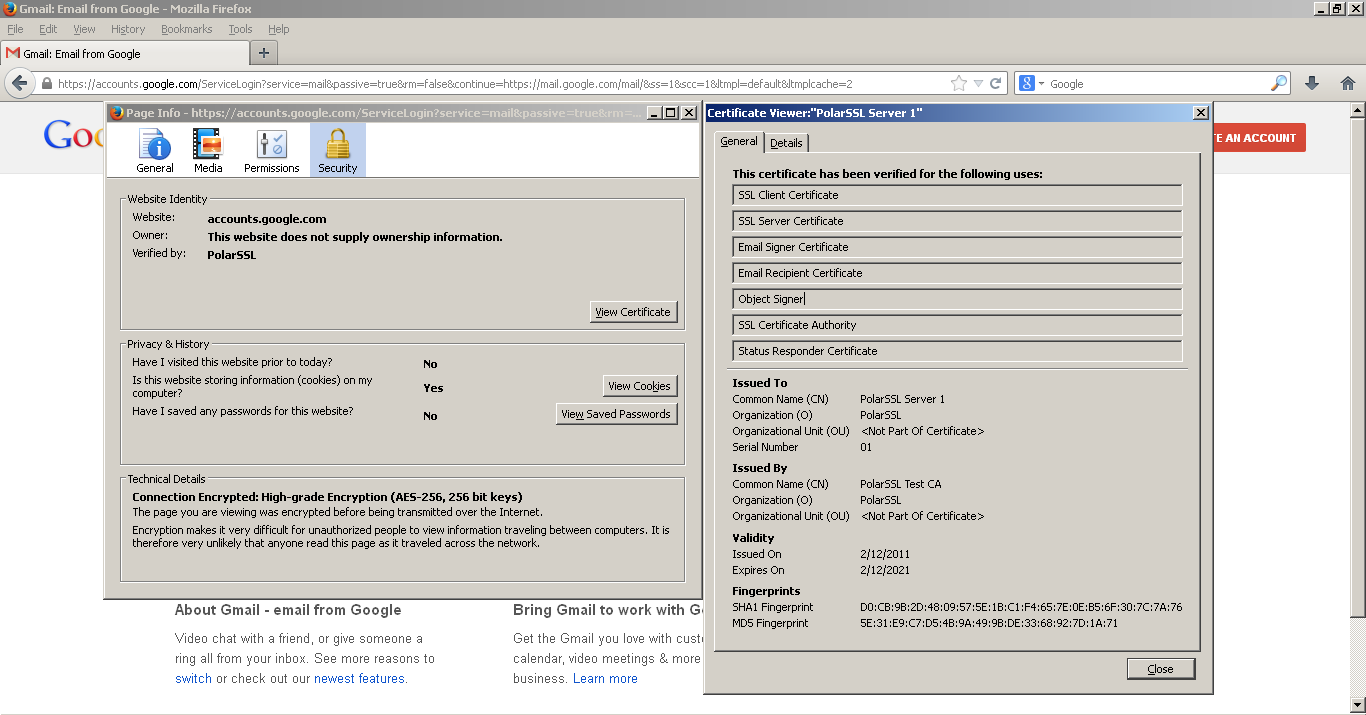
Task: Open the Google search engine selector dropdown
Action: (x=1032, y=84)
